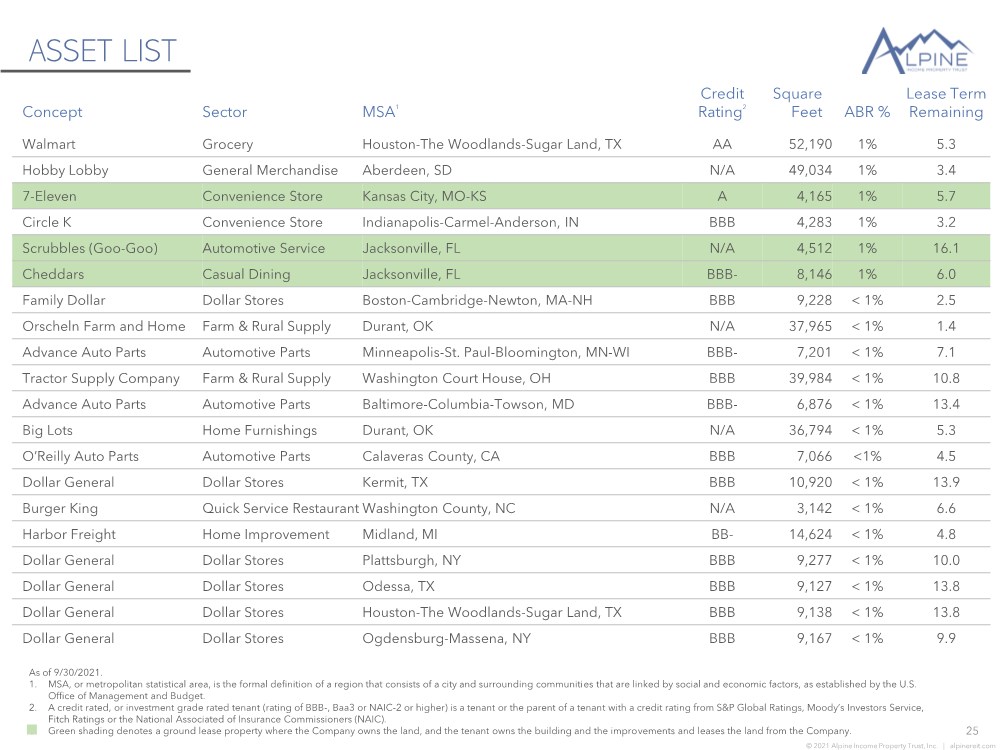Click the As of 9/30/2021 note
This screenshot has height=750, width=1000.
65,672
